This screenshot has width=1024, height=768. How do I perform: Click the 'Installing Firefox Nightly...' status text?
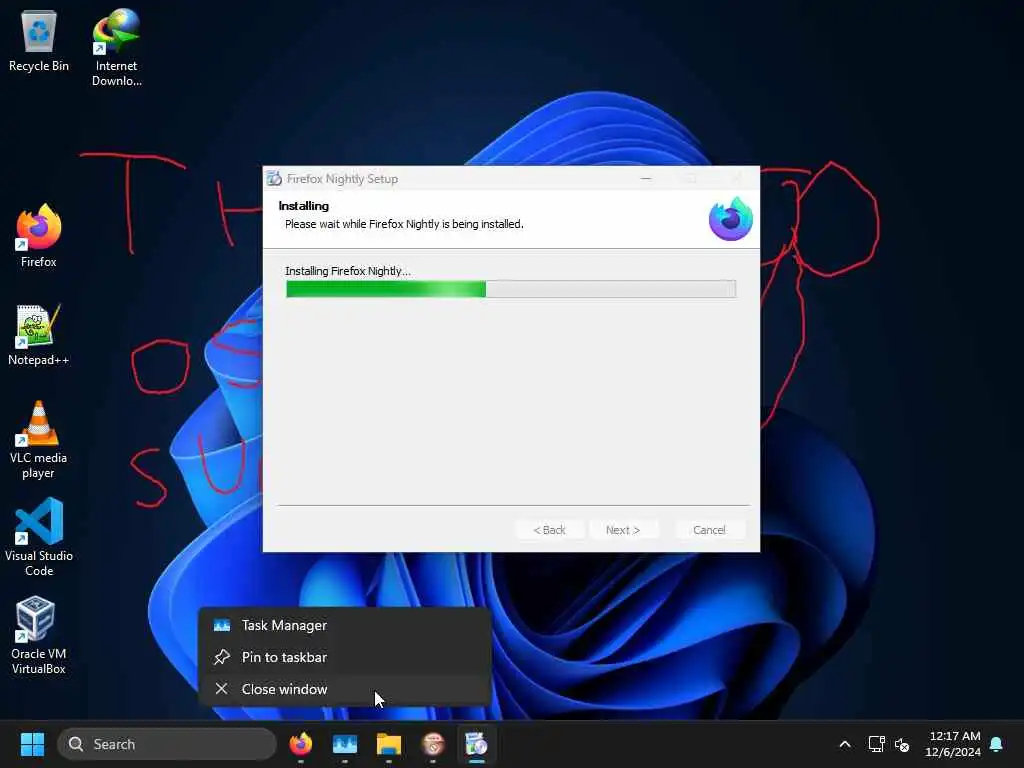pos(347,271)
